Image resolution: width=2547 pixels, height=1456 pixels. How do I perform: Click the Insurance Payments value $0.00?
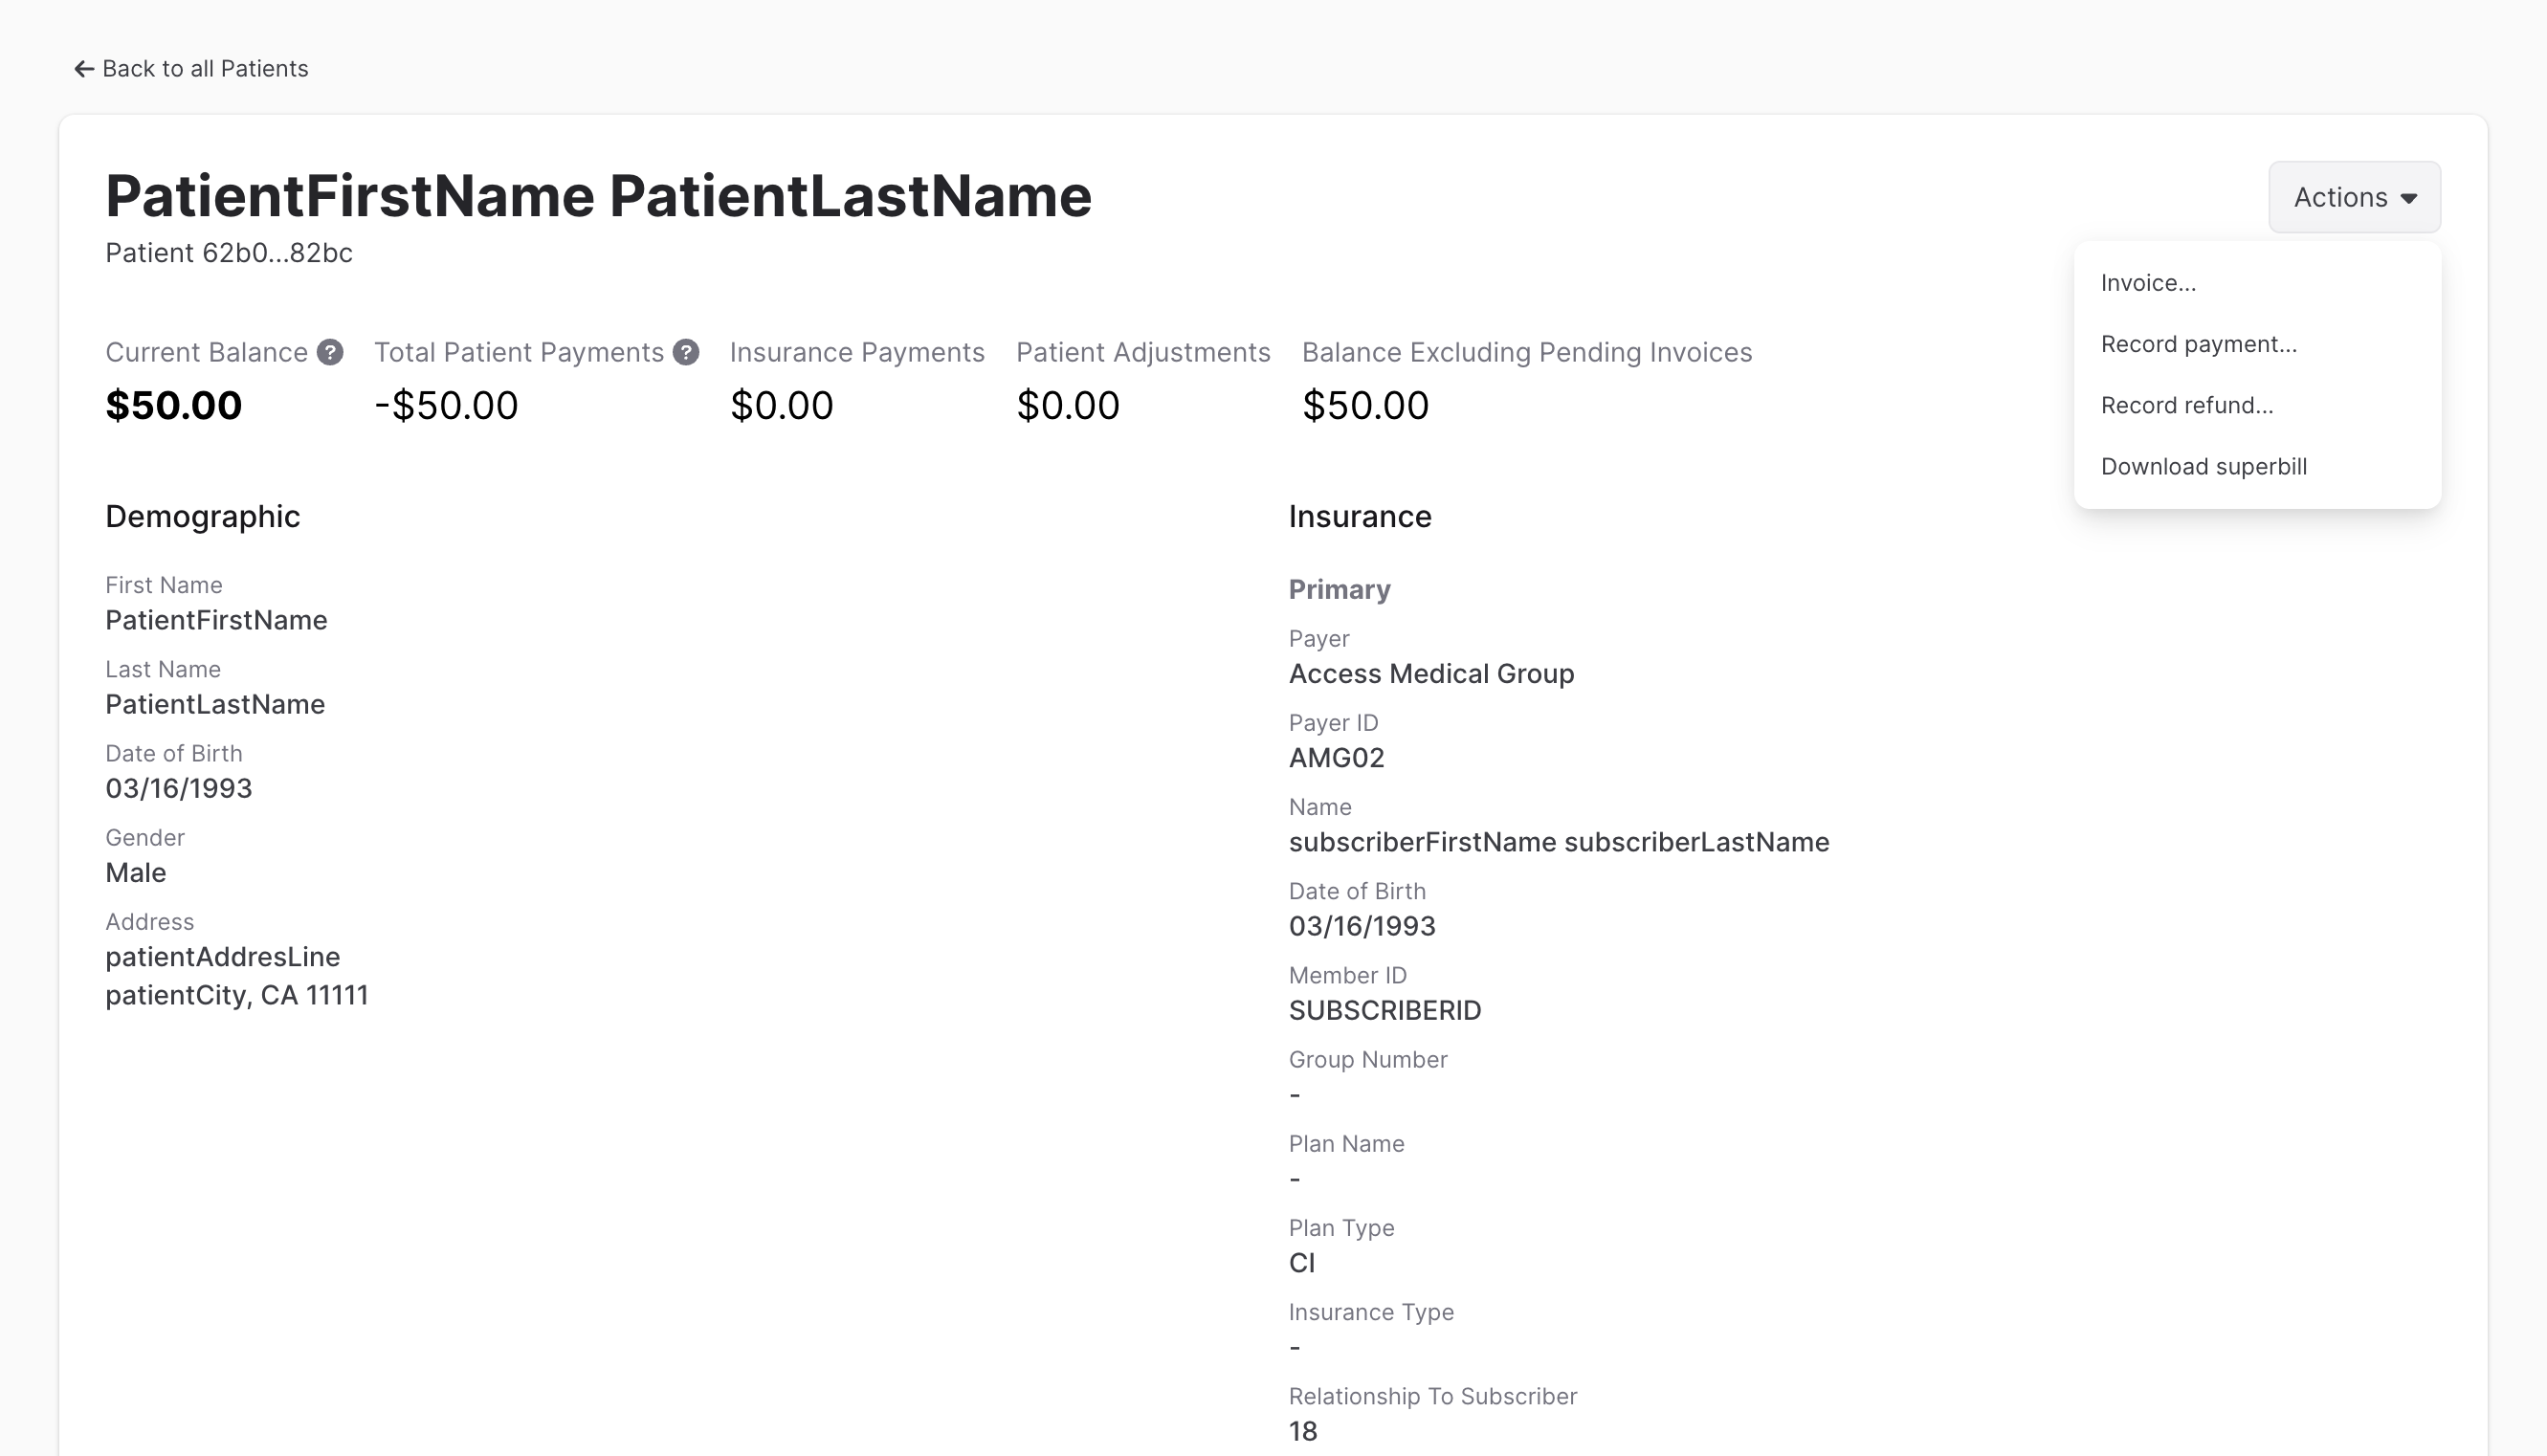(783, 405)
